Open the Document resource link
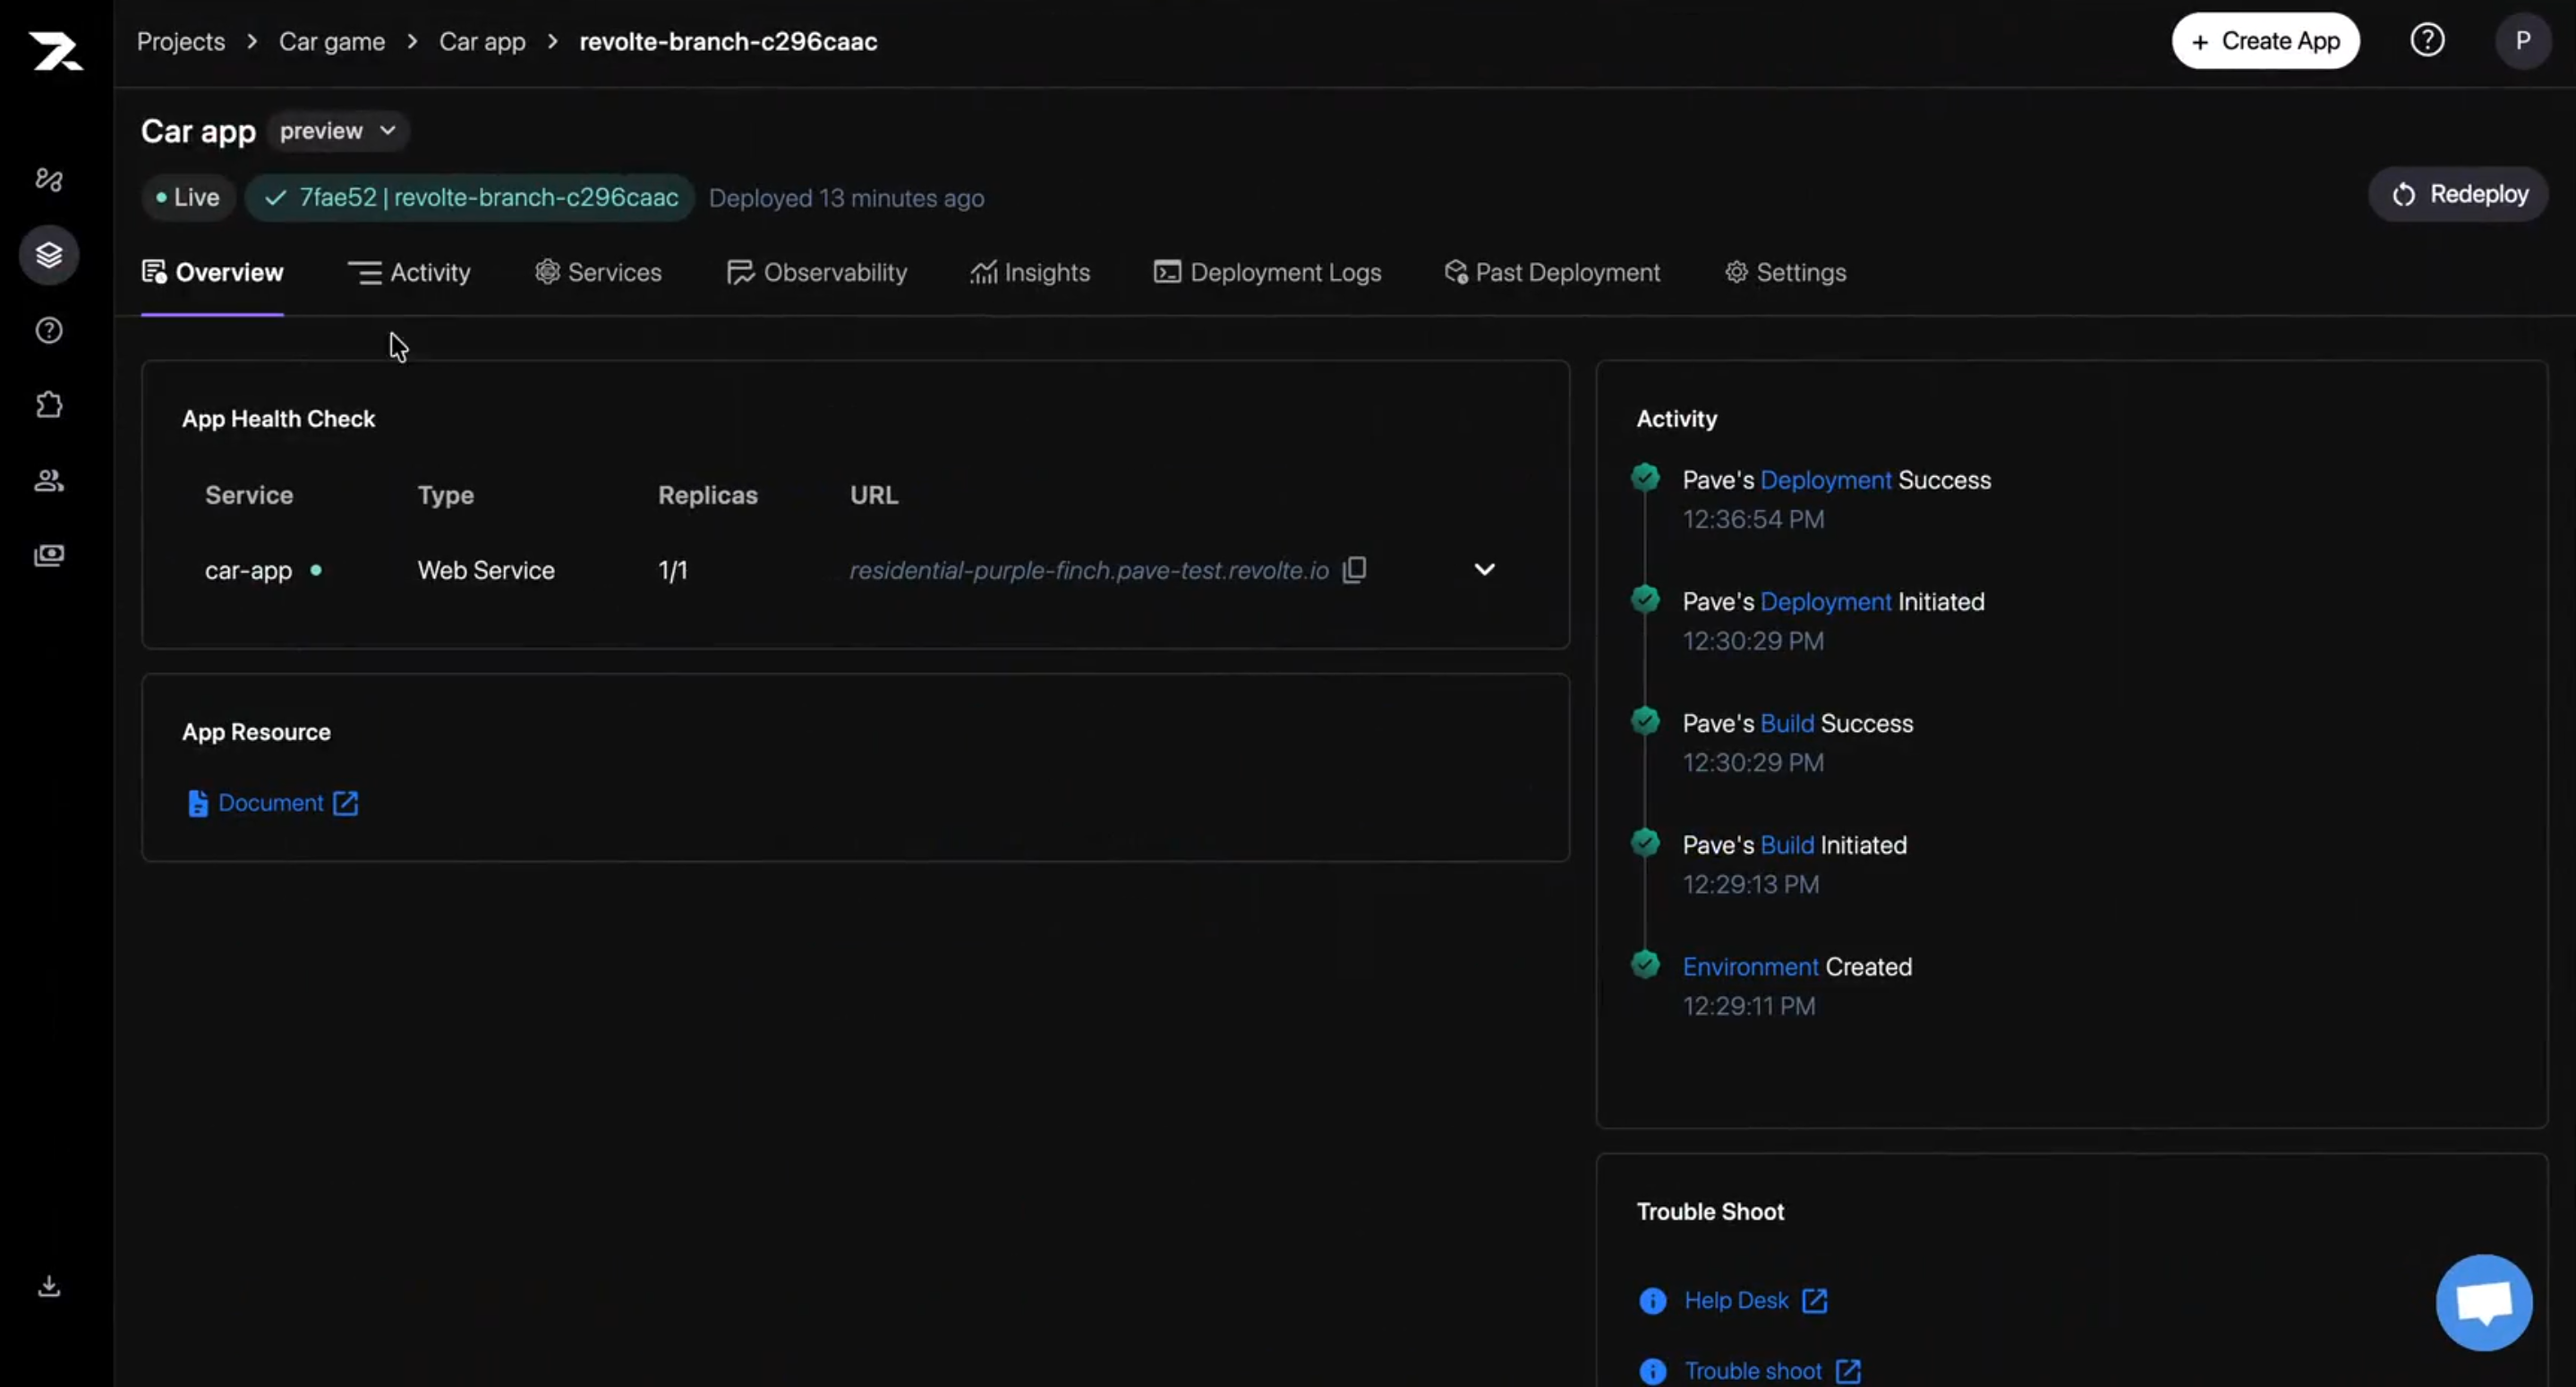Screen dimensions: 2576x1387 (271, 803)
